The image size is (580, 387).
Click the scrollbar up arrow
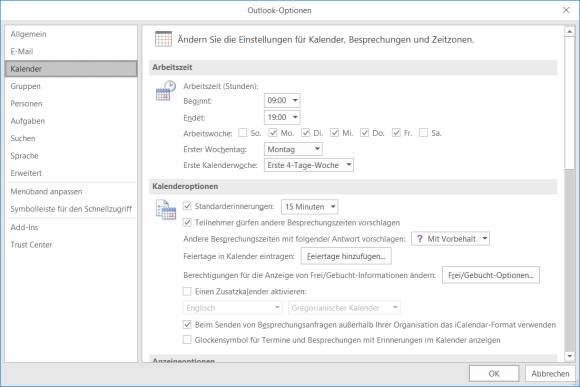click(x=569, y=32)
